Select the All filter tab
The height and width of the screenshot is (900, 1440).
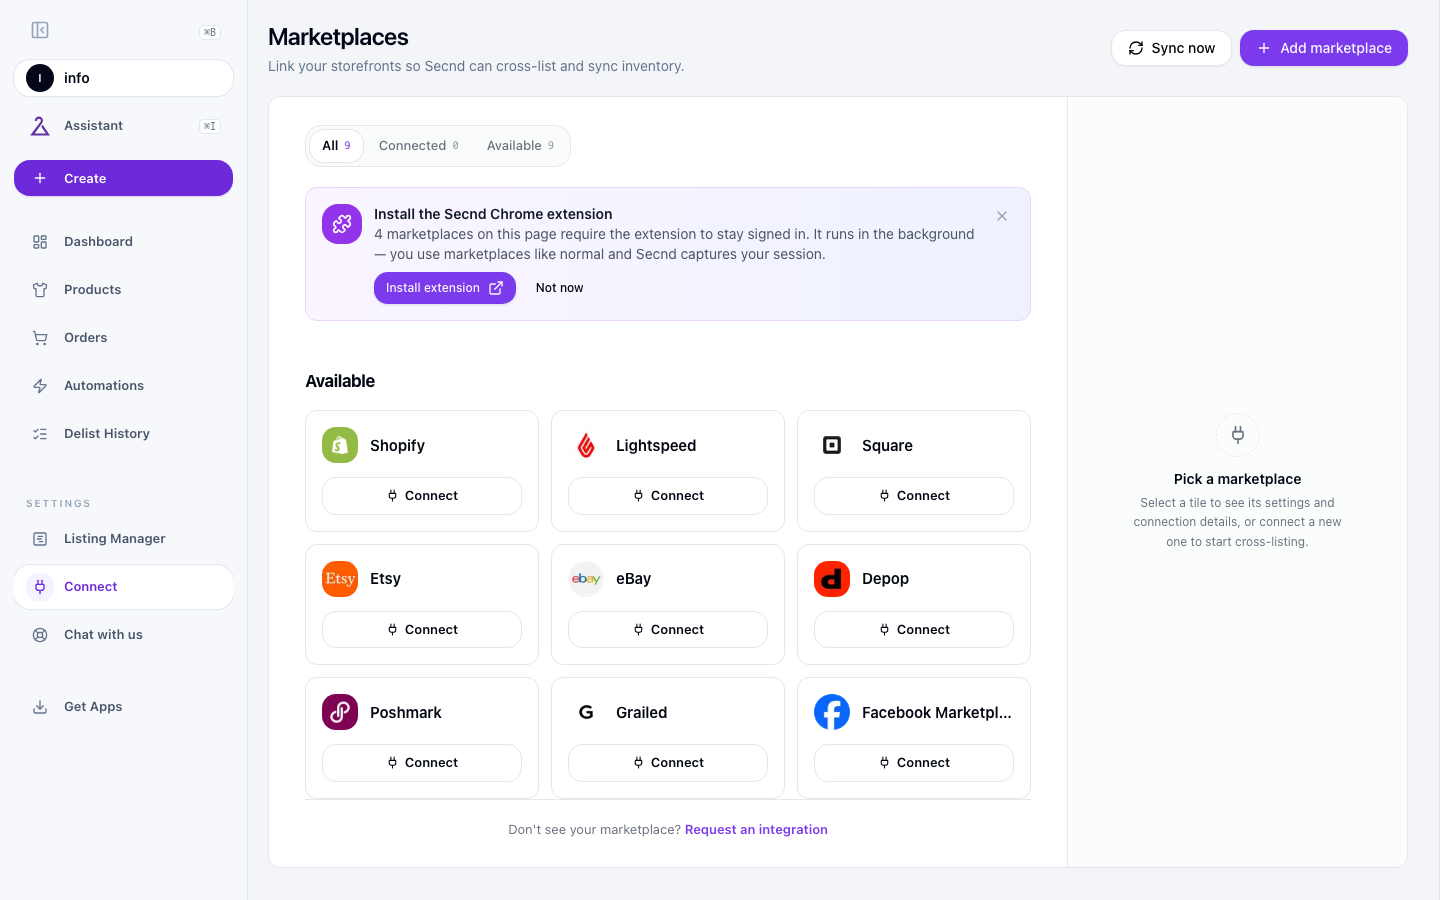336,146
